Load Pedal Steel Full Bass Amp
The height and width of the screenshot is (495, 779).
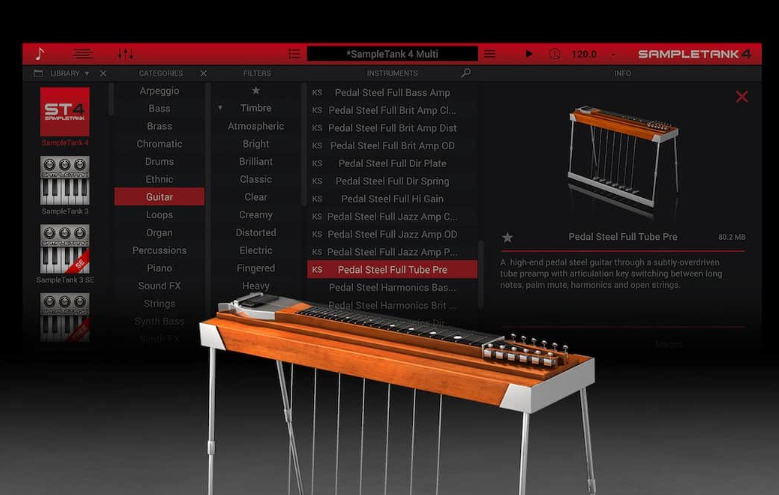tap(392, 92)
